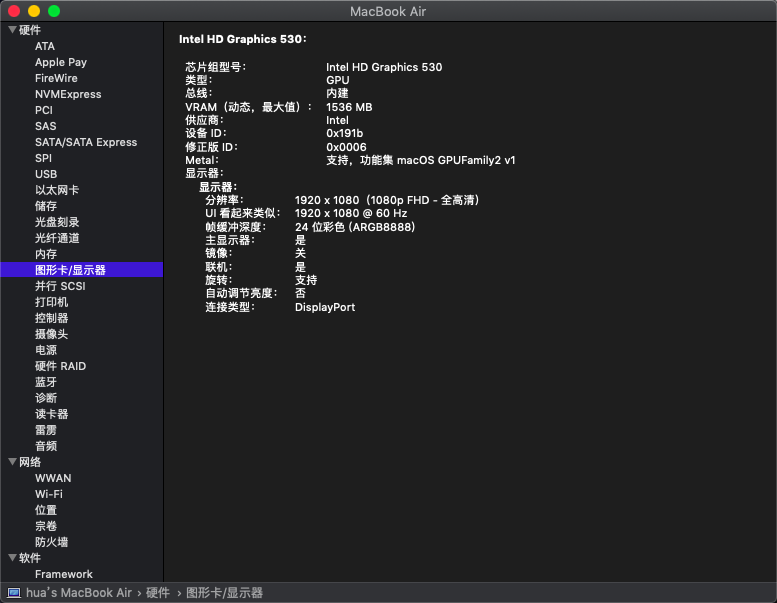Click the 类型 value GPU
The width and height of the screenshot is (777, 603).
tap(337, 80)
